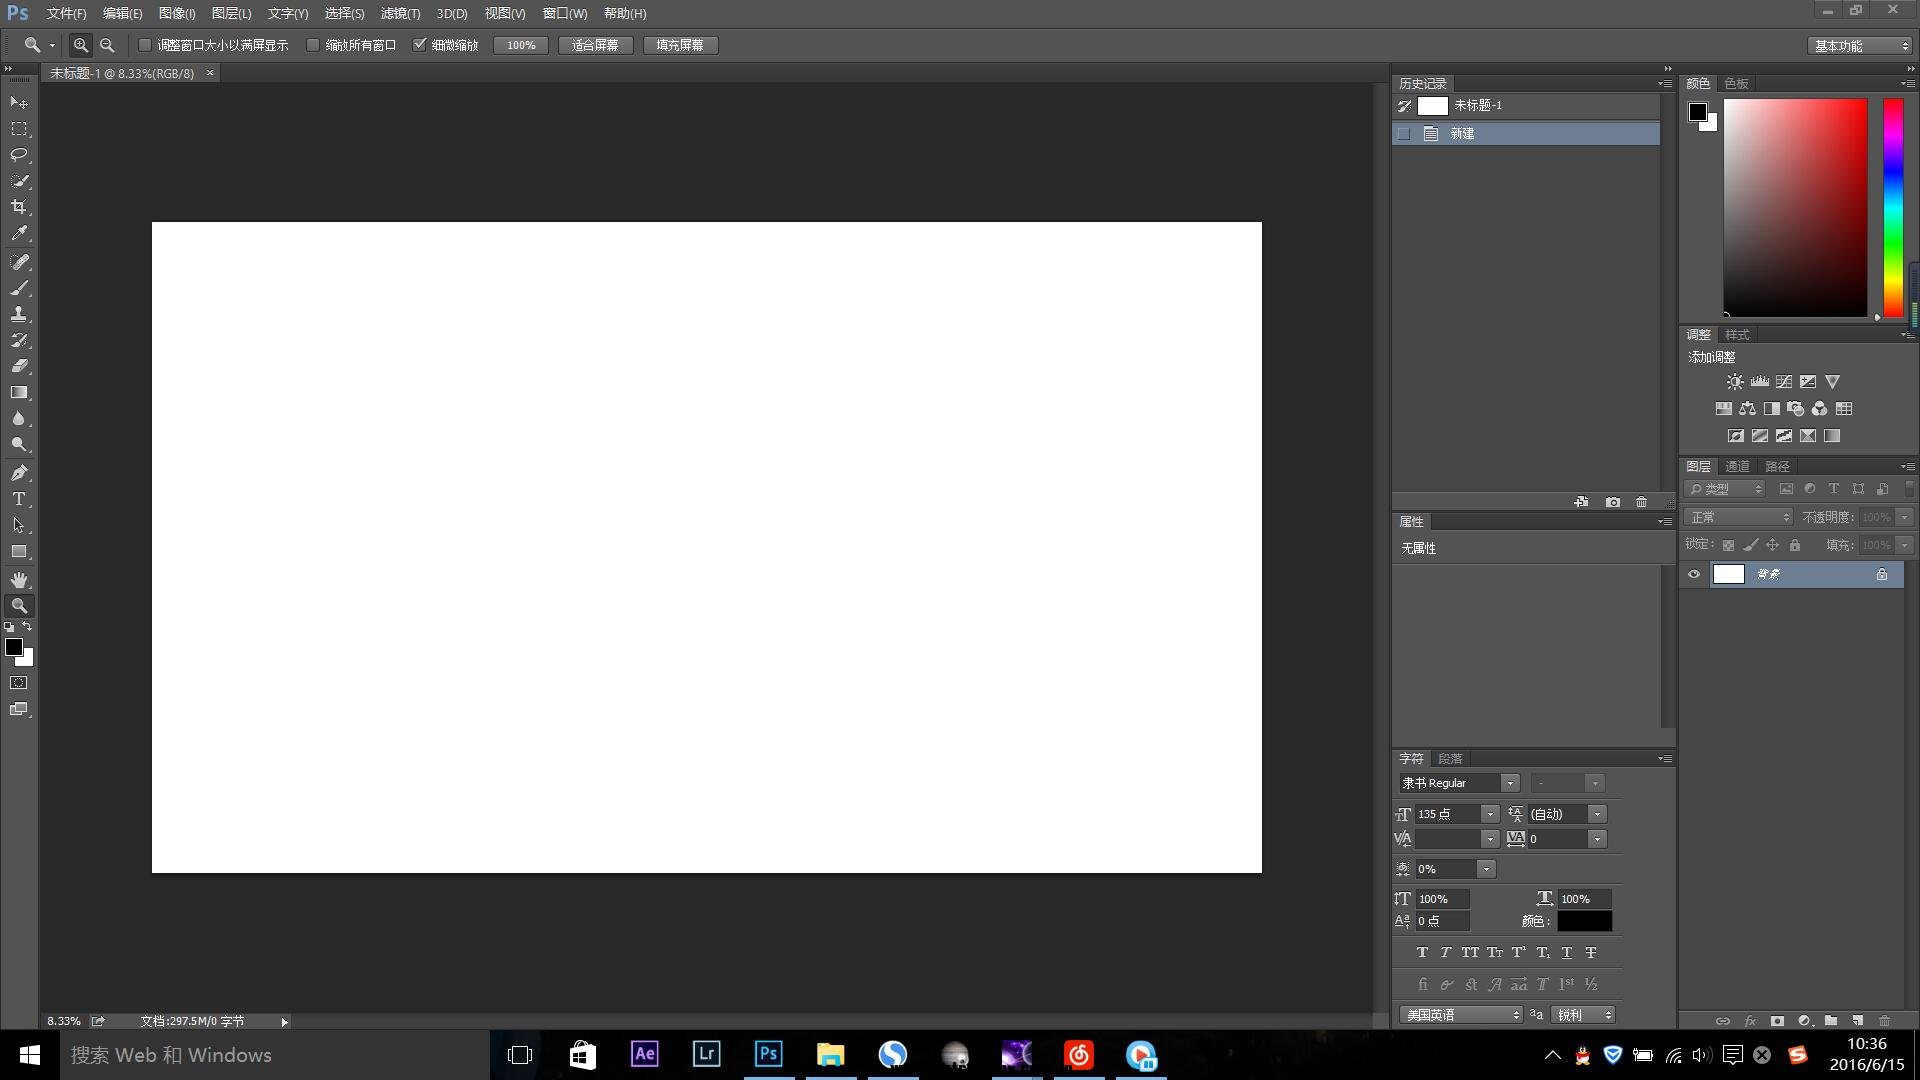Image resolution: width=1920 pixels, height=1080 pixels.
Task: Select the Dodge tool
Action: click(x=19, y=444)
